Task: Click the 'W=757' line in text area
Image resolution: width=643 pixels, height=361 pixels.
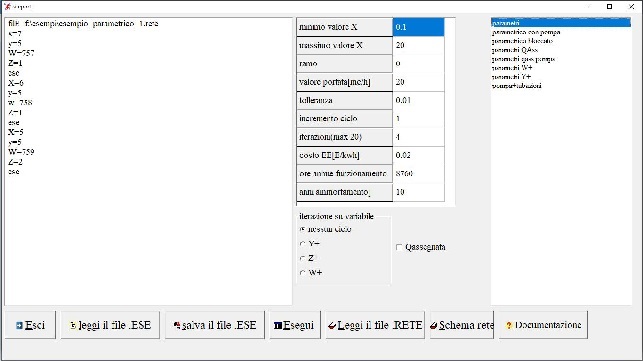Action: (21, 53)
